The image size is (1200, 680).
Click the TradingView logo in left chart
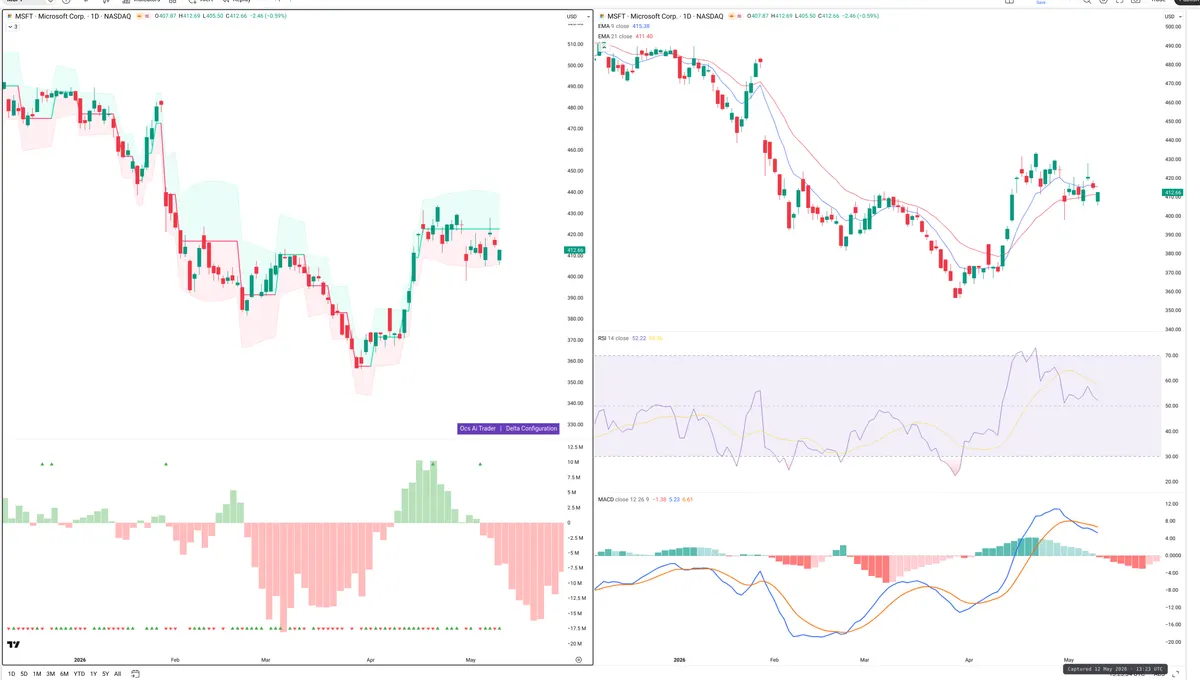coord(14,645)
